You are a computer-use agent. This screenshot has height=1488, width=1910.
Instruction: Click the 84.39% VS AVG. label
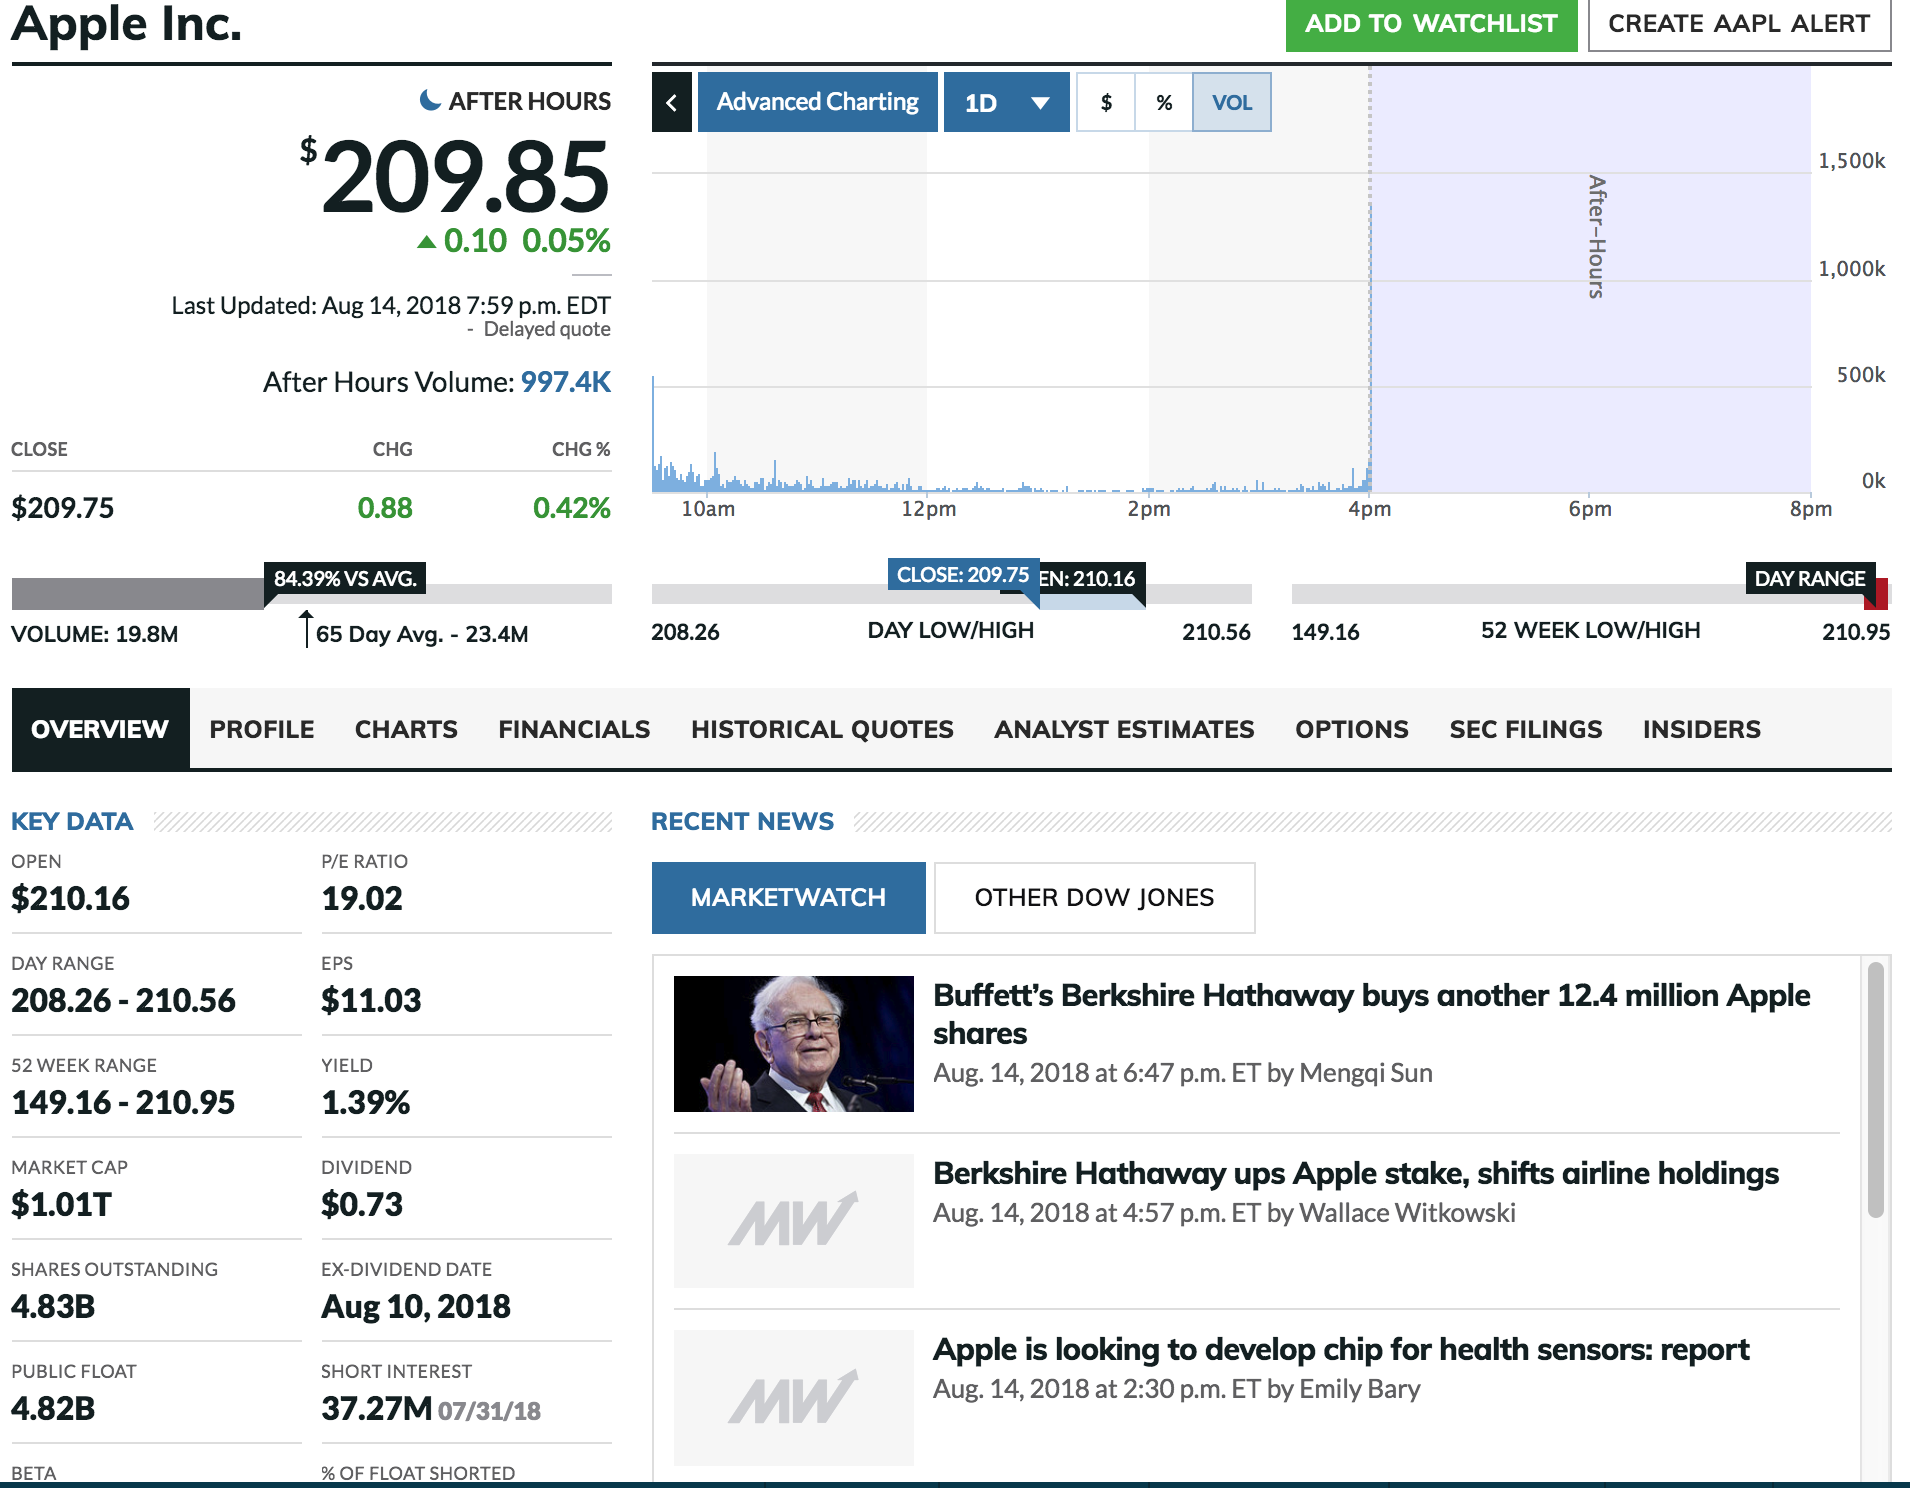pos(345,578)
